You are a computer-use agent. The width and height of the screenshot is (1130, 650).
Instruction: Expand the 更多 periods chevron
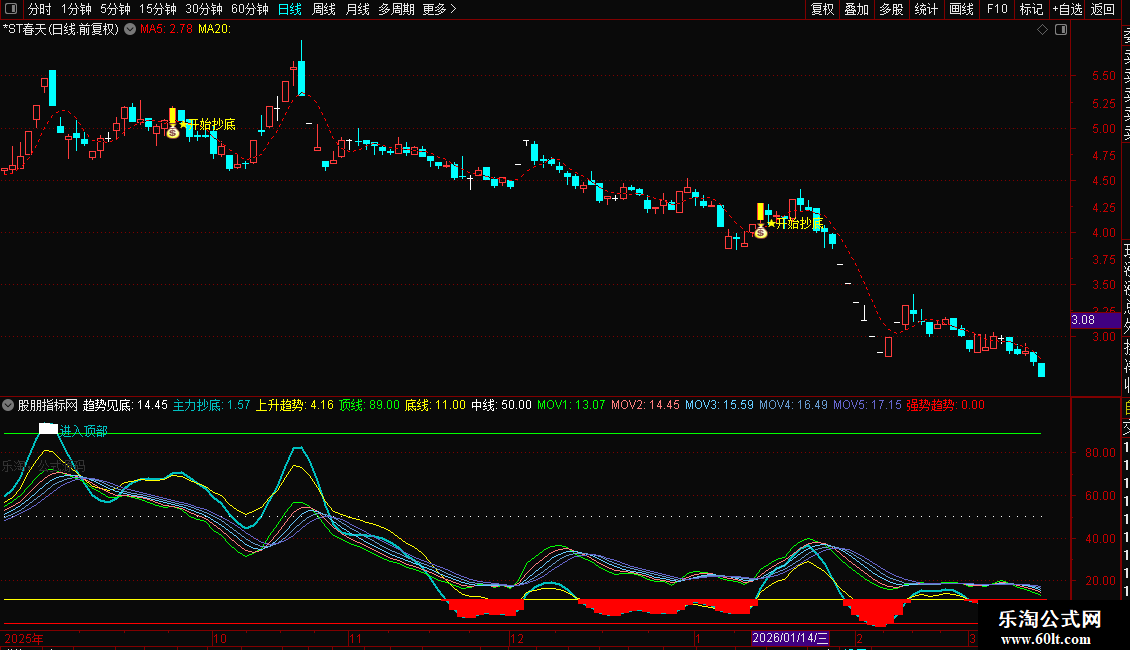[453, 9]
